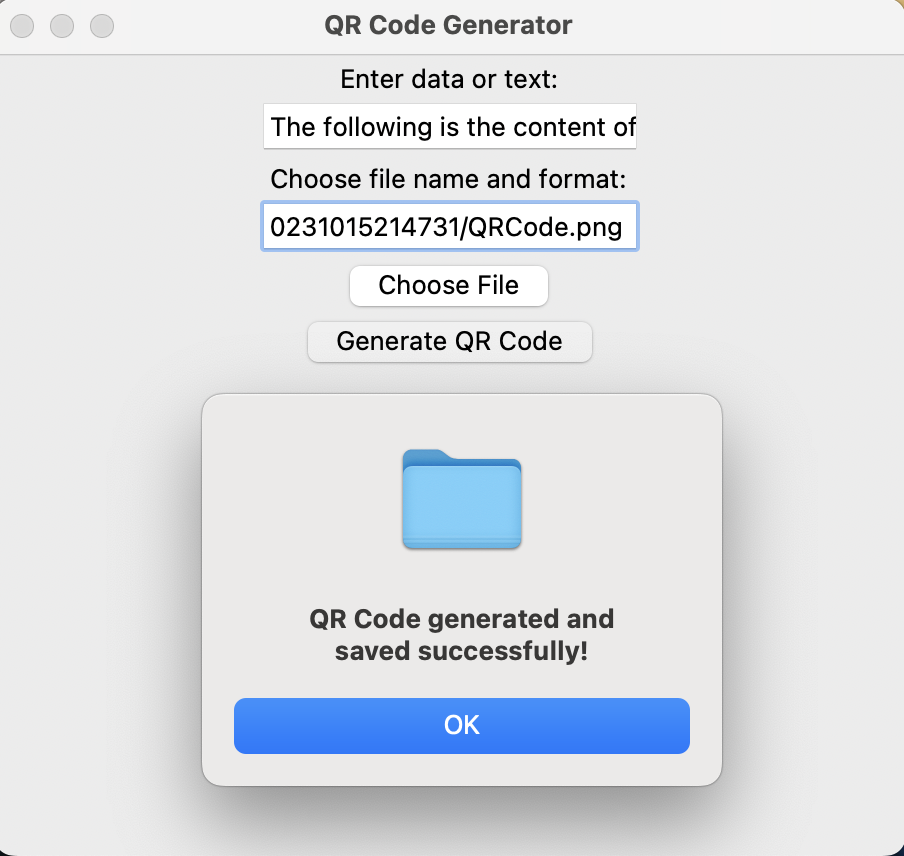Click the 'QR Code generated and' message line

pyautogui.click(x=462, y=619)
